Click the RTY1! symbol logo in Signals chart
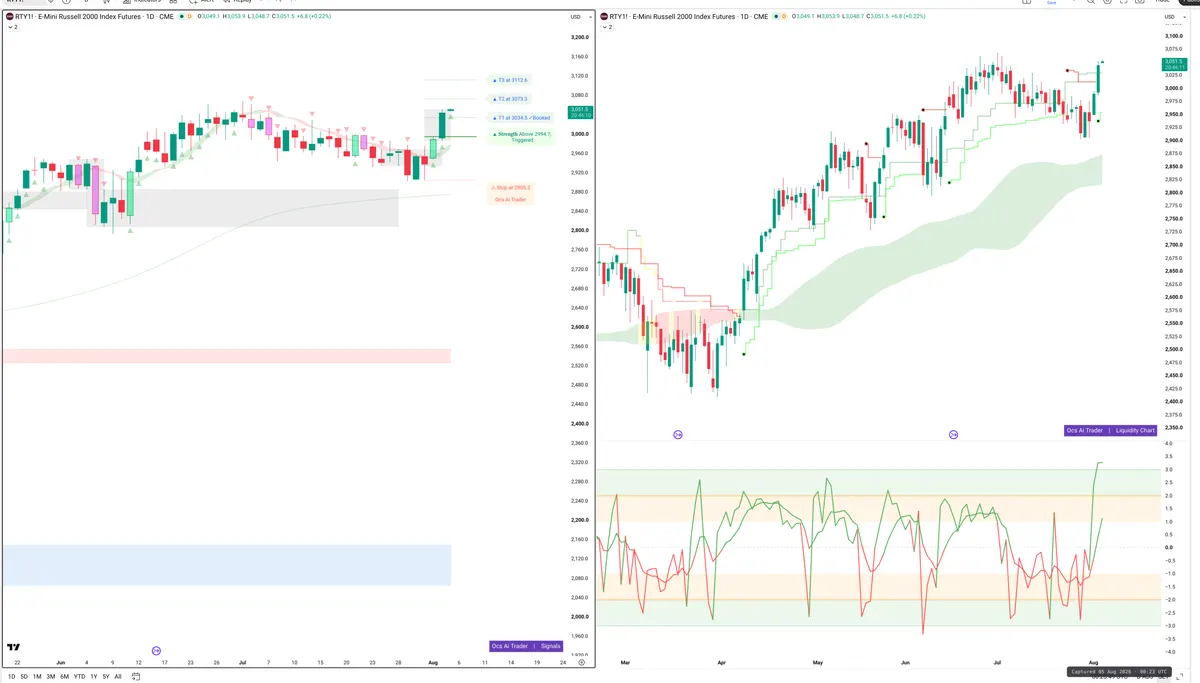1200x683 pixels. pyautogui.click(x=9, y=17)
